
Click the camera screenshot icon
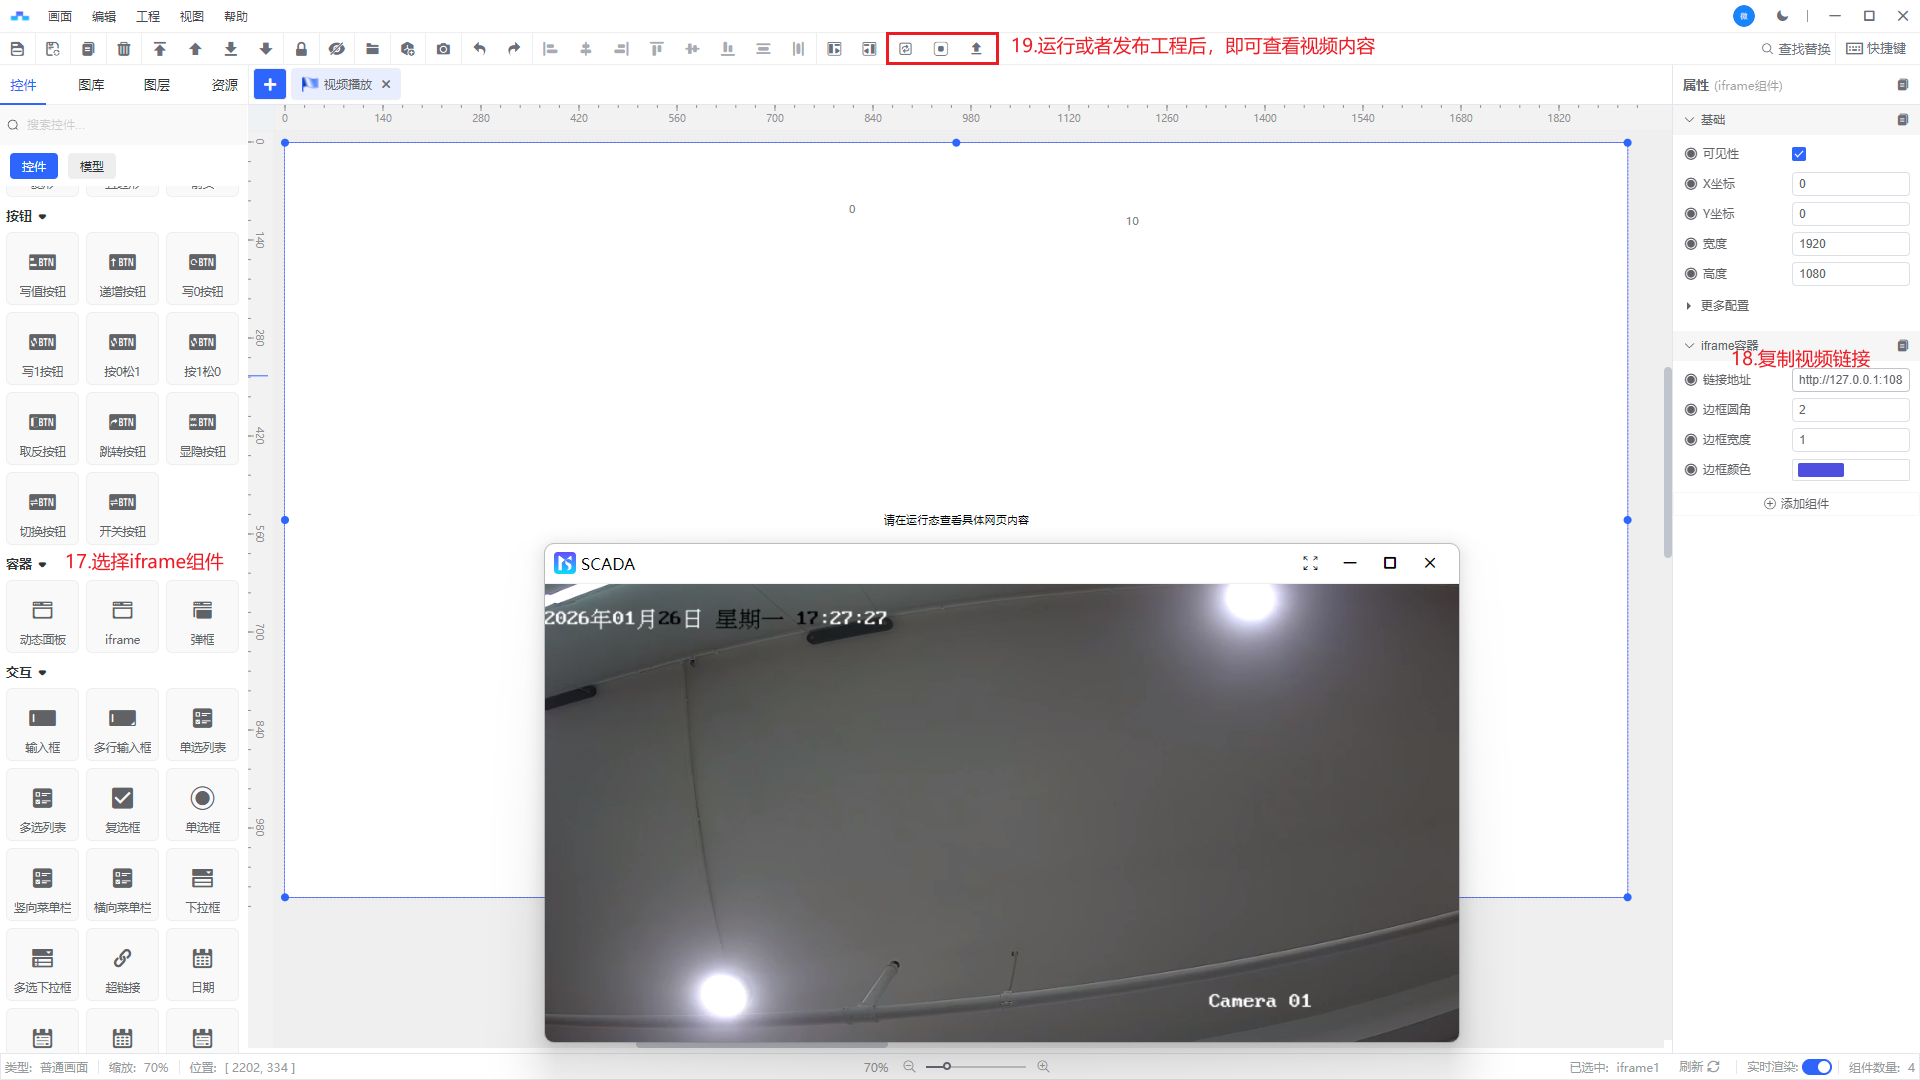coord(443,49)
